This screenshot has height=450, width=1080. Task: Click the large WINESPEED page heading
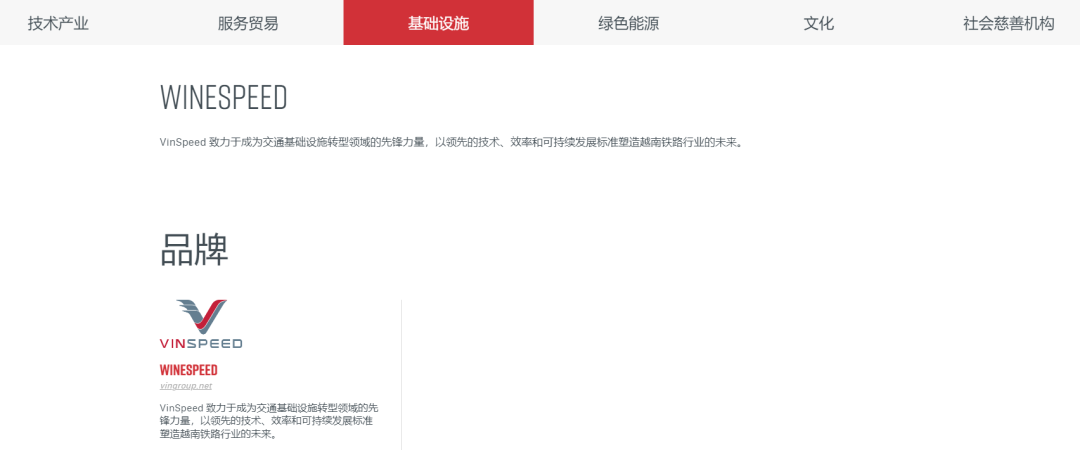(224, 98)
